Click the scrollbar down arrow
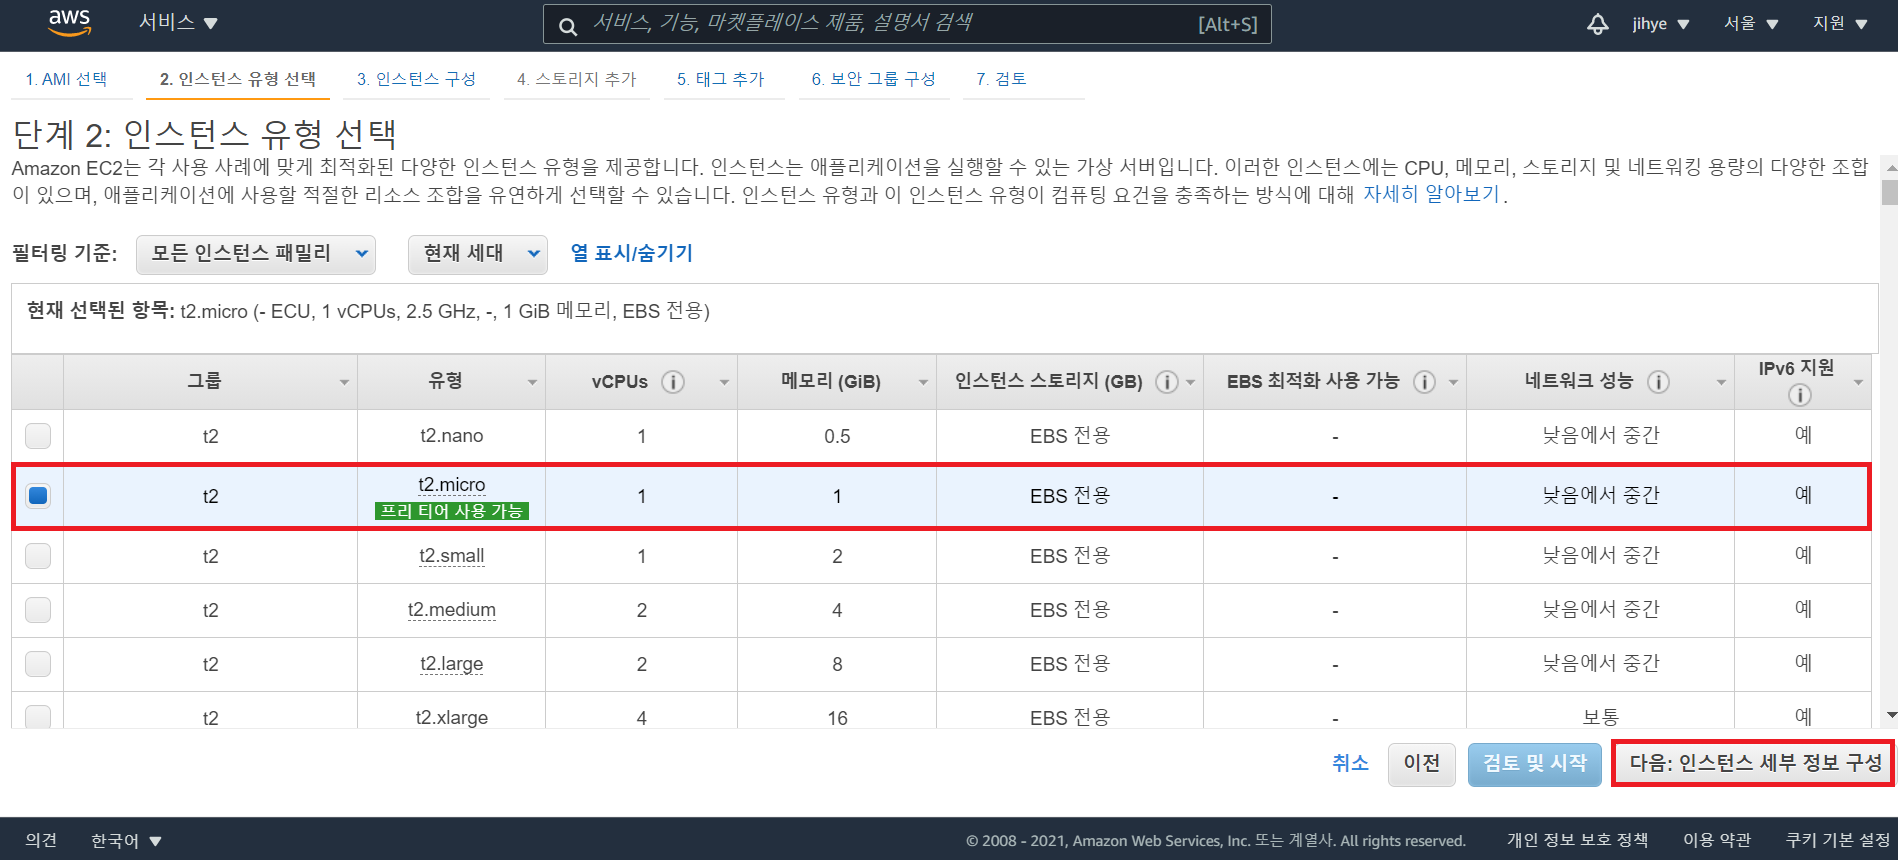Viewport: 1898px width, 860px height. [x=1890, y=715]
